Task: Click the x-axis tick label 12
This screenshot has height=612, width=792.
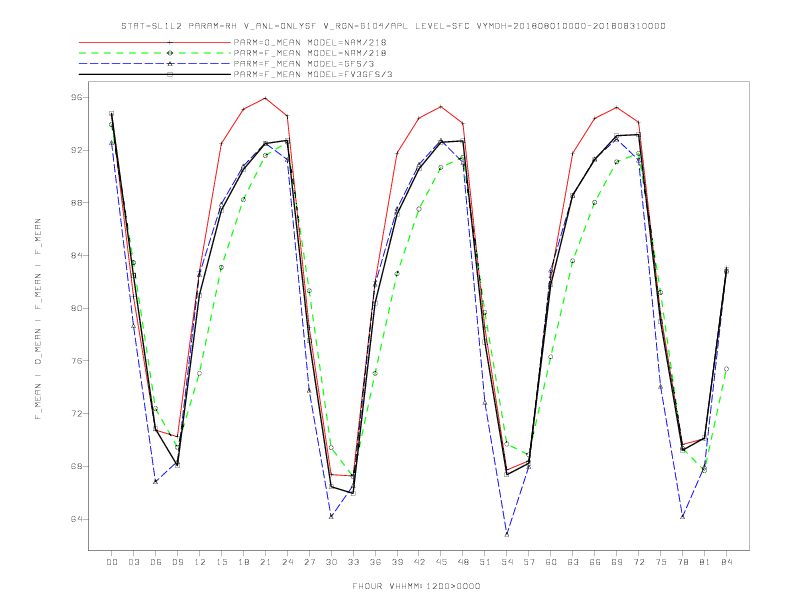Action: click(200, 562)
